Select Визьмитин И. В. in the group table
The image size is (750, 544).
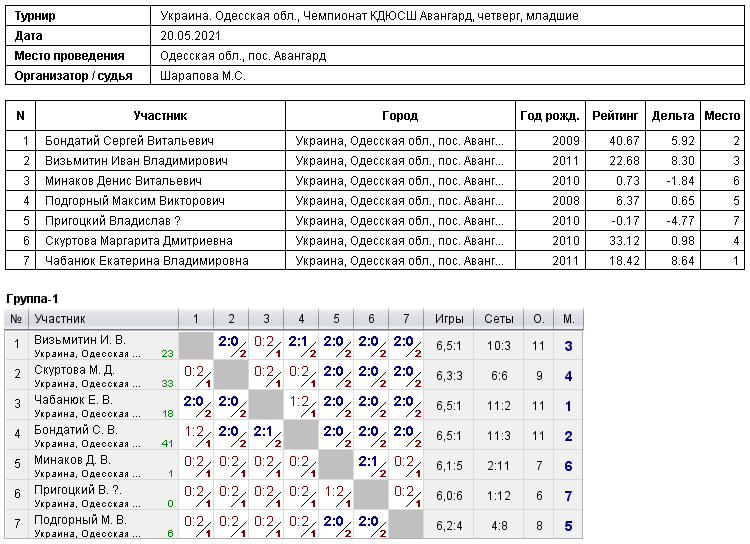[80, 340]
